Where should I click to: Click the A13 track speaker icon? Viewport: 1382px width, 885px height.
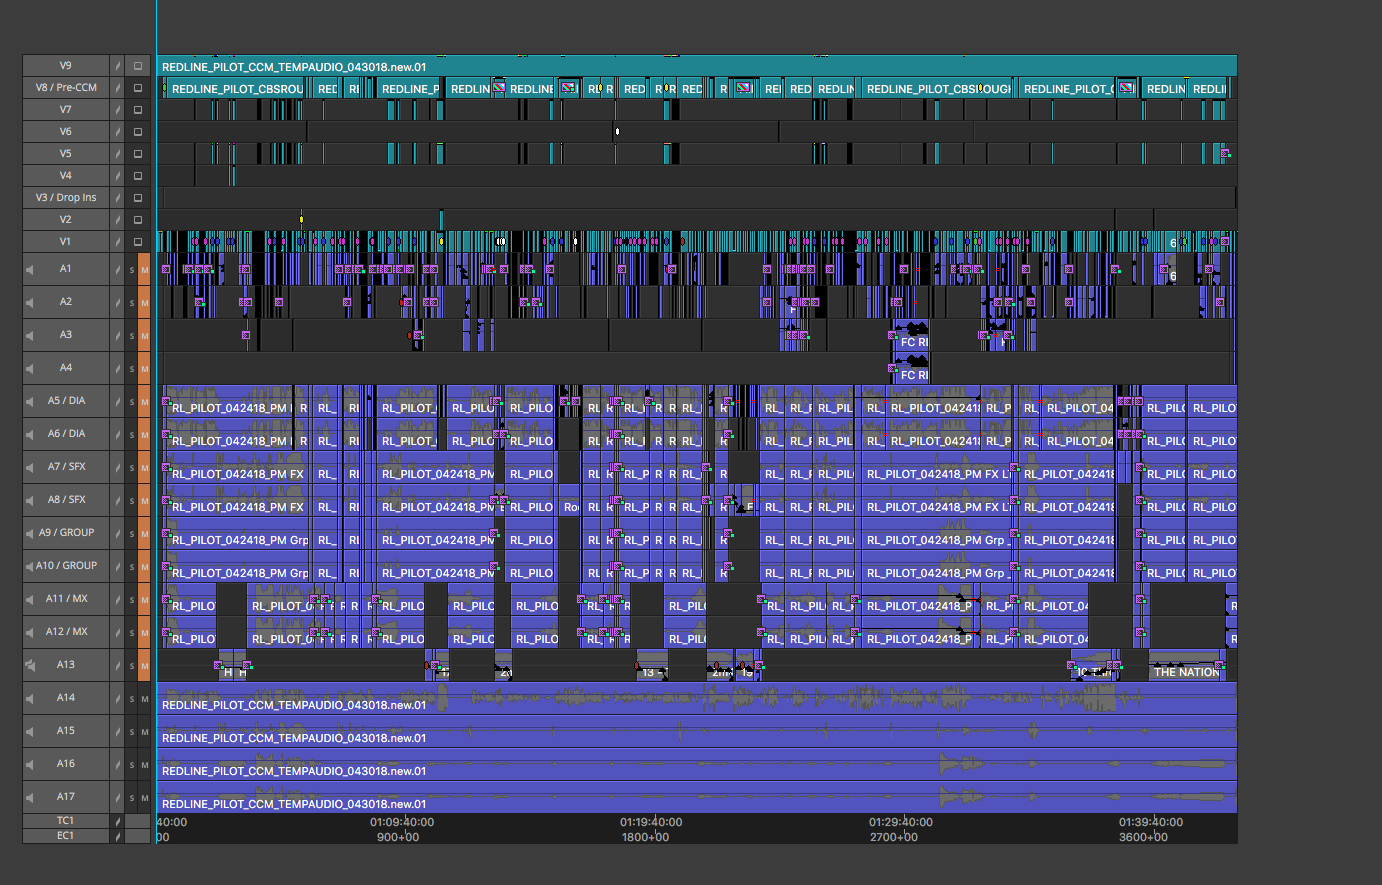click(x=29, y=666)
